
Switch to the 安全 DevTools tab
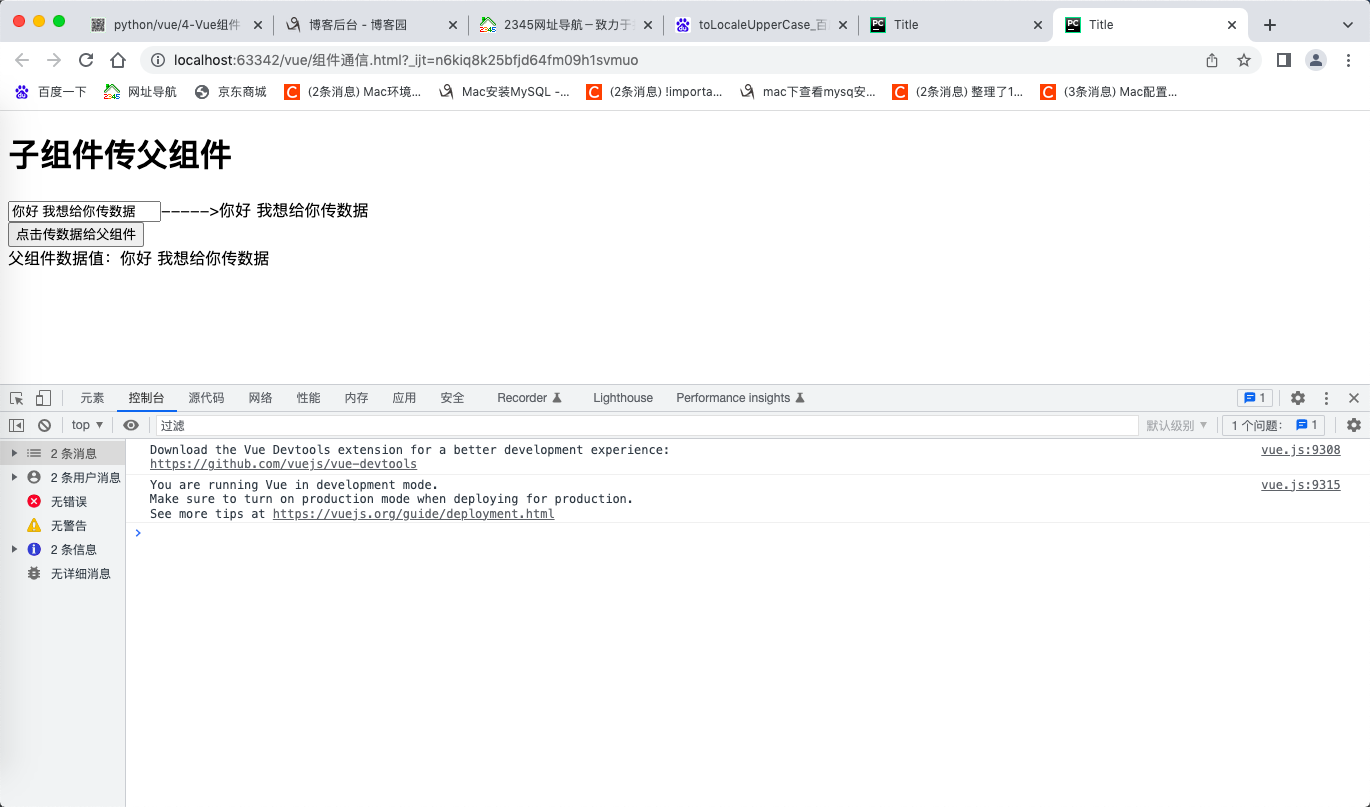pyautogui.click(x=452, y=398)
